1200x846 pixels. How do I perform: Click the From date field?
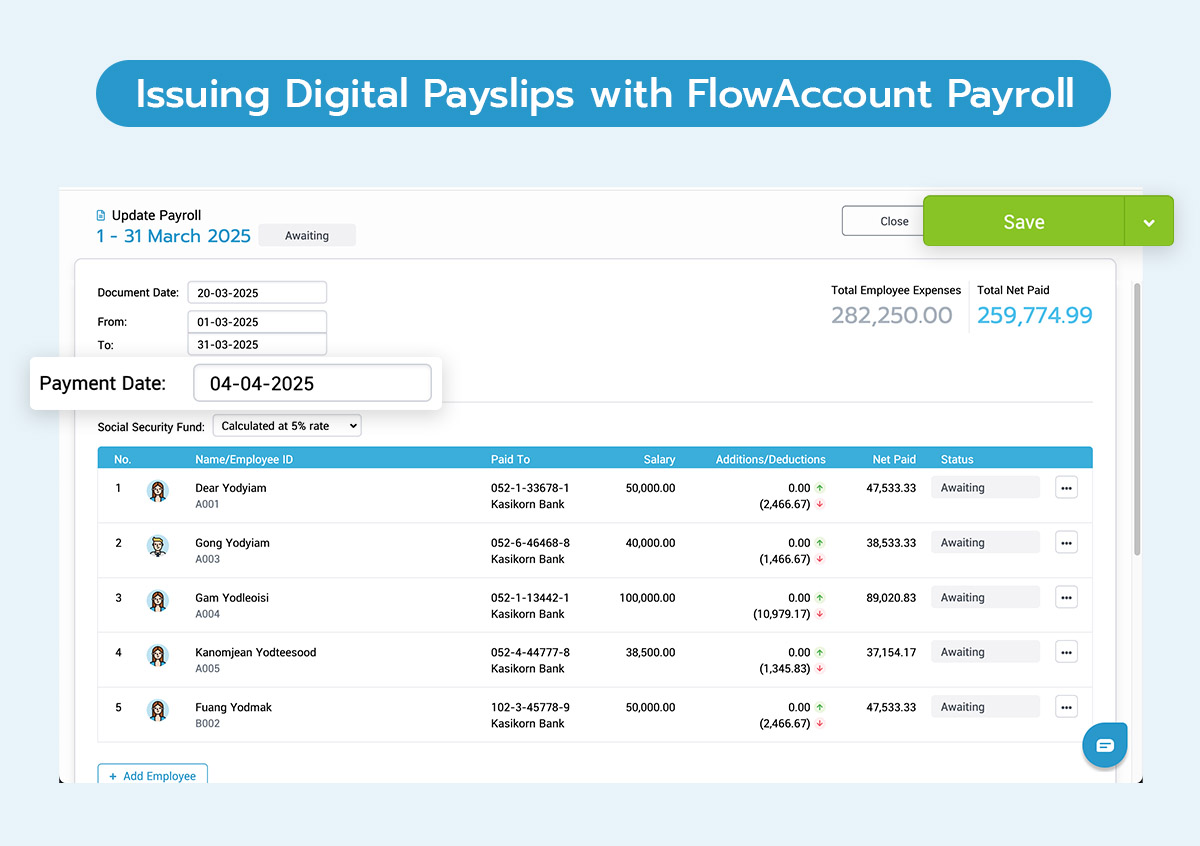257,321
